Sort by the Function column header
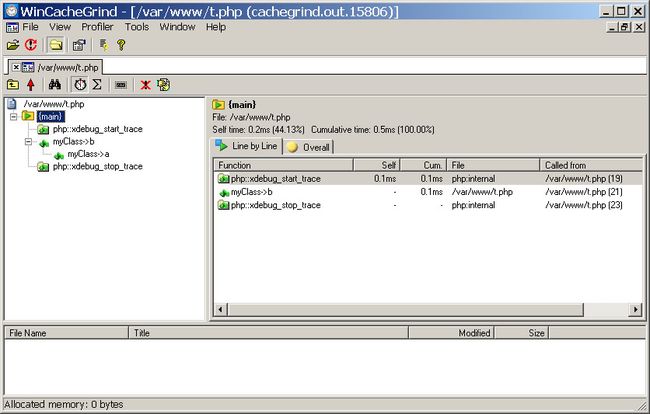650x414 pixels. pyautogui.click(x=283, y=165)
